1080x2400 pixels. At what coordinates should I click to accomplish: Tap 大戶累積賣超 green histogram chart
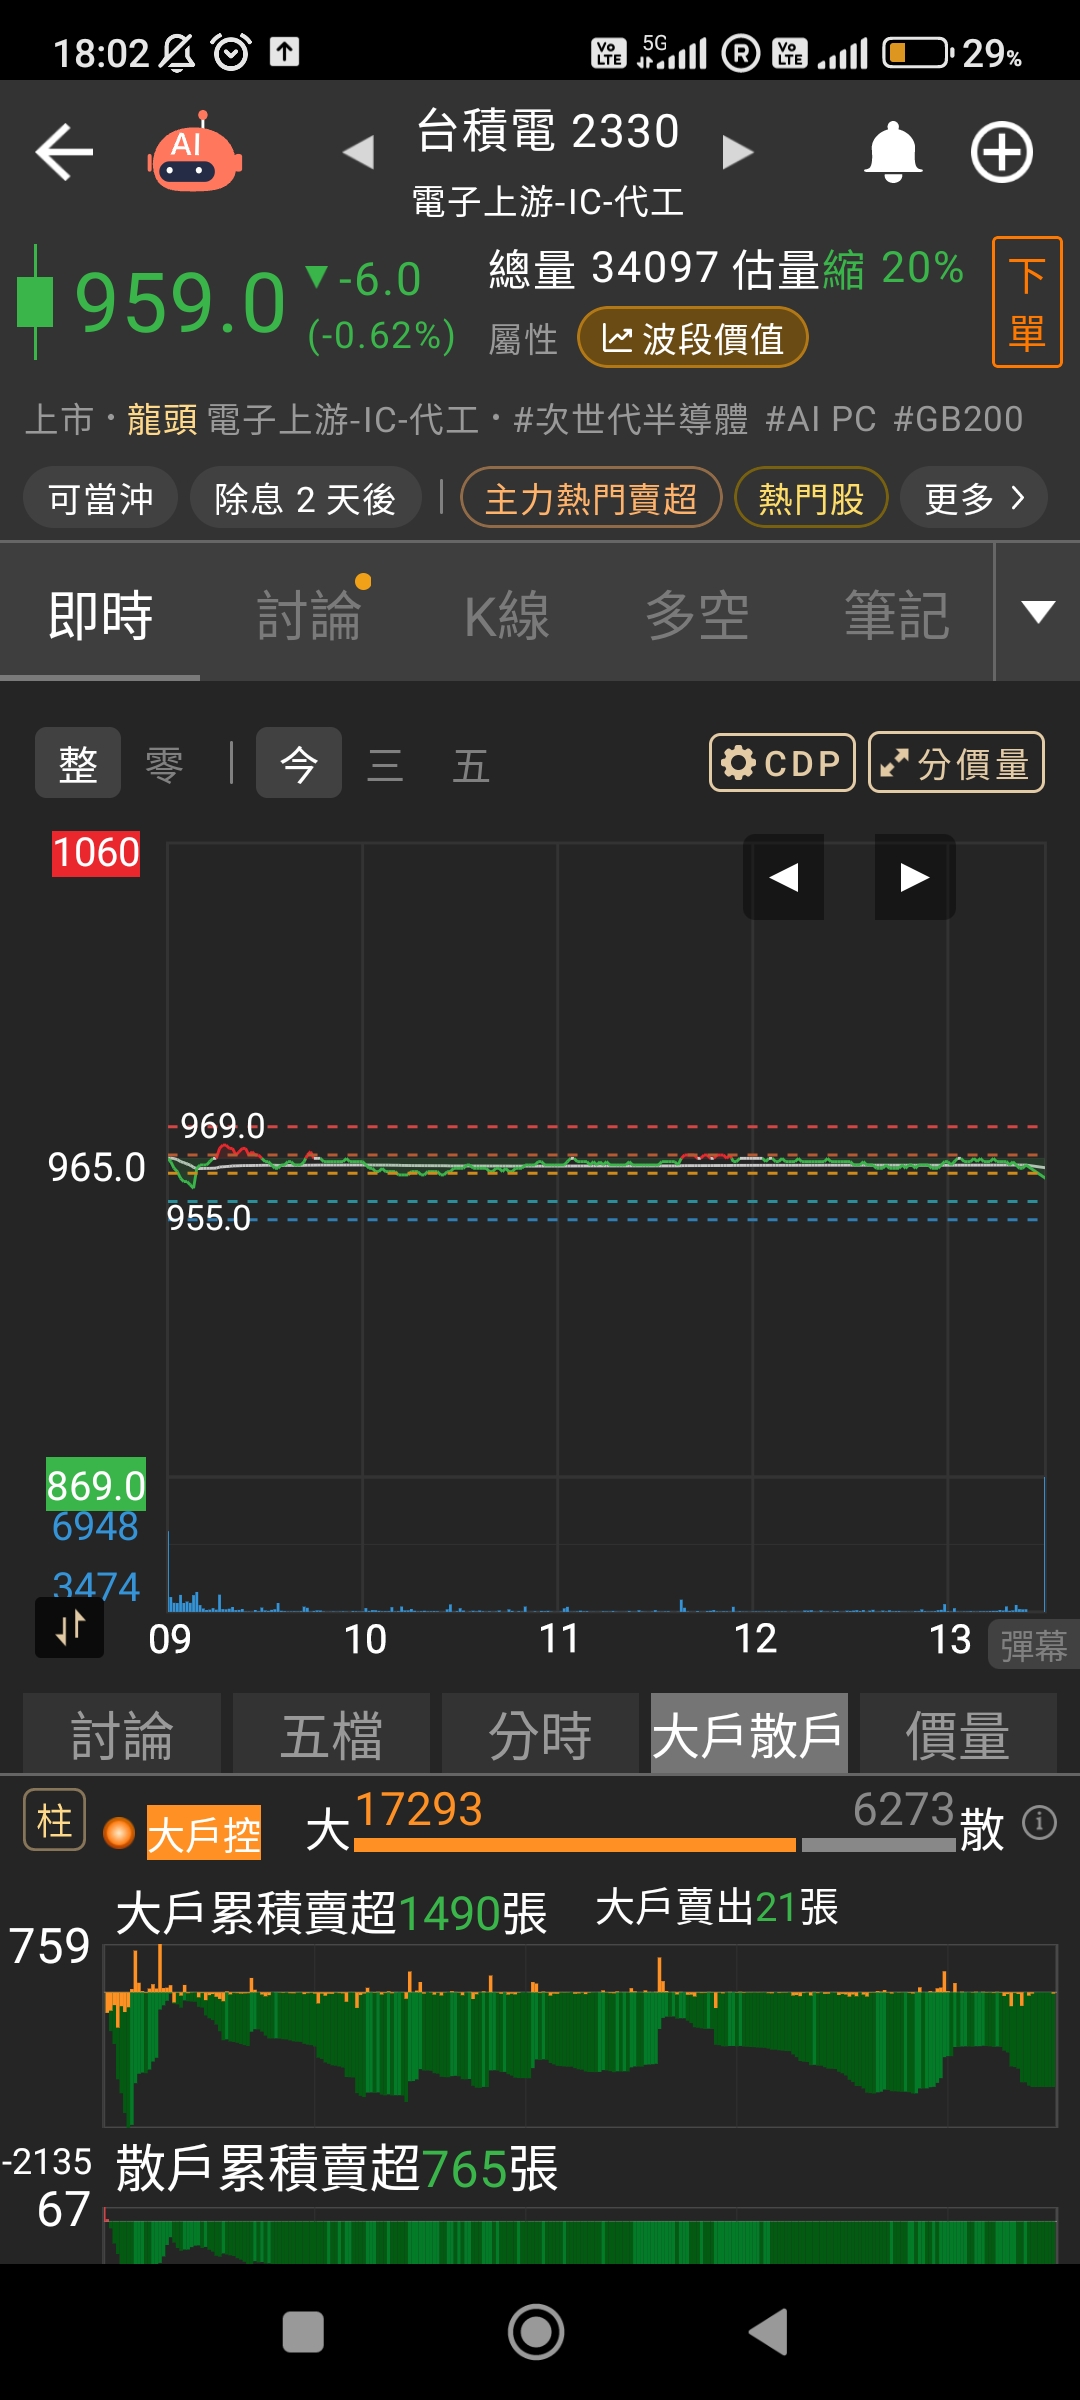(580, 2035)
